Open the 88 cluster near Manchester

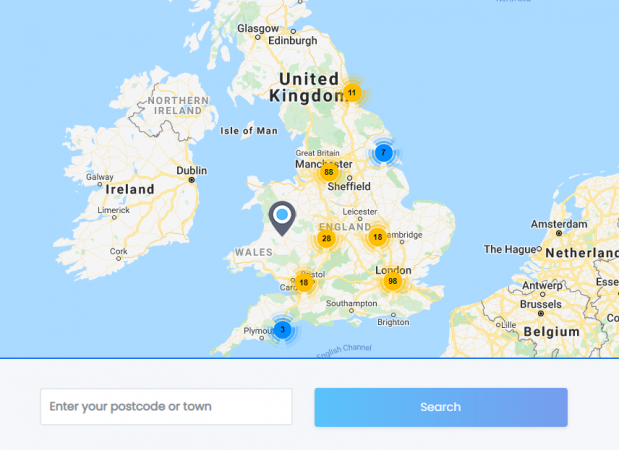pyautogui.click(x=328, y=173)
